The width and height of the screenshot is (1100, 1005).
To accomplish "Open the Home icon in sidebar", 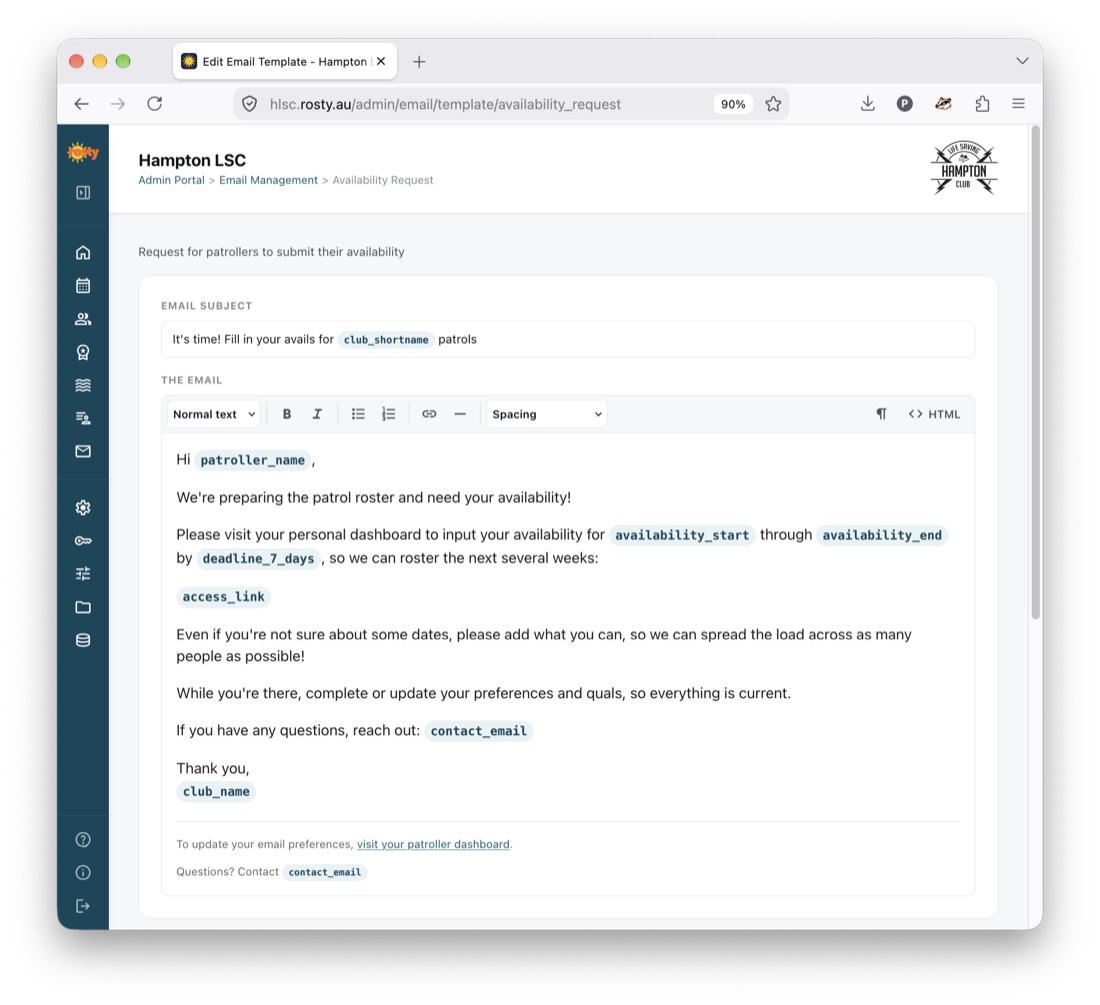I will point(83,252).
